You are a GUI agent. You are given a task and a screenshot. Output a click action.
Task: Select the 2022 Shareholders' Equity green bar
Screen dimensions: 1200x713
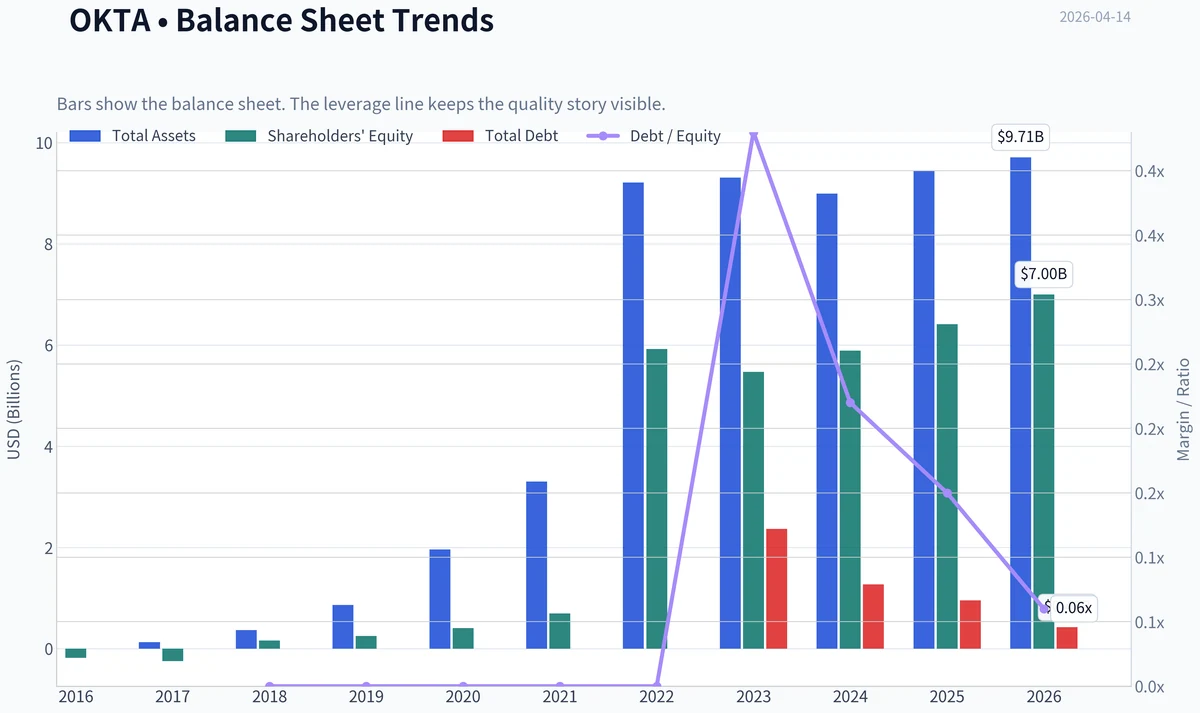[656, 499]
